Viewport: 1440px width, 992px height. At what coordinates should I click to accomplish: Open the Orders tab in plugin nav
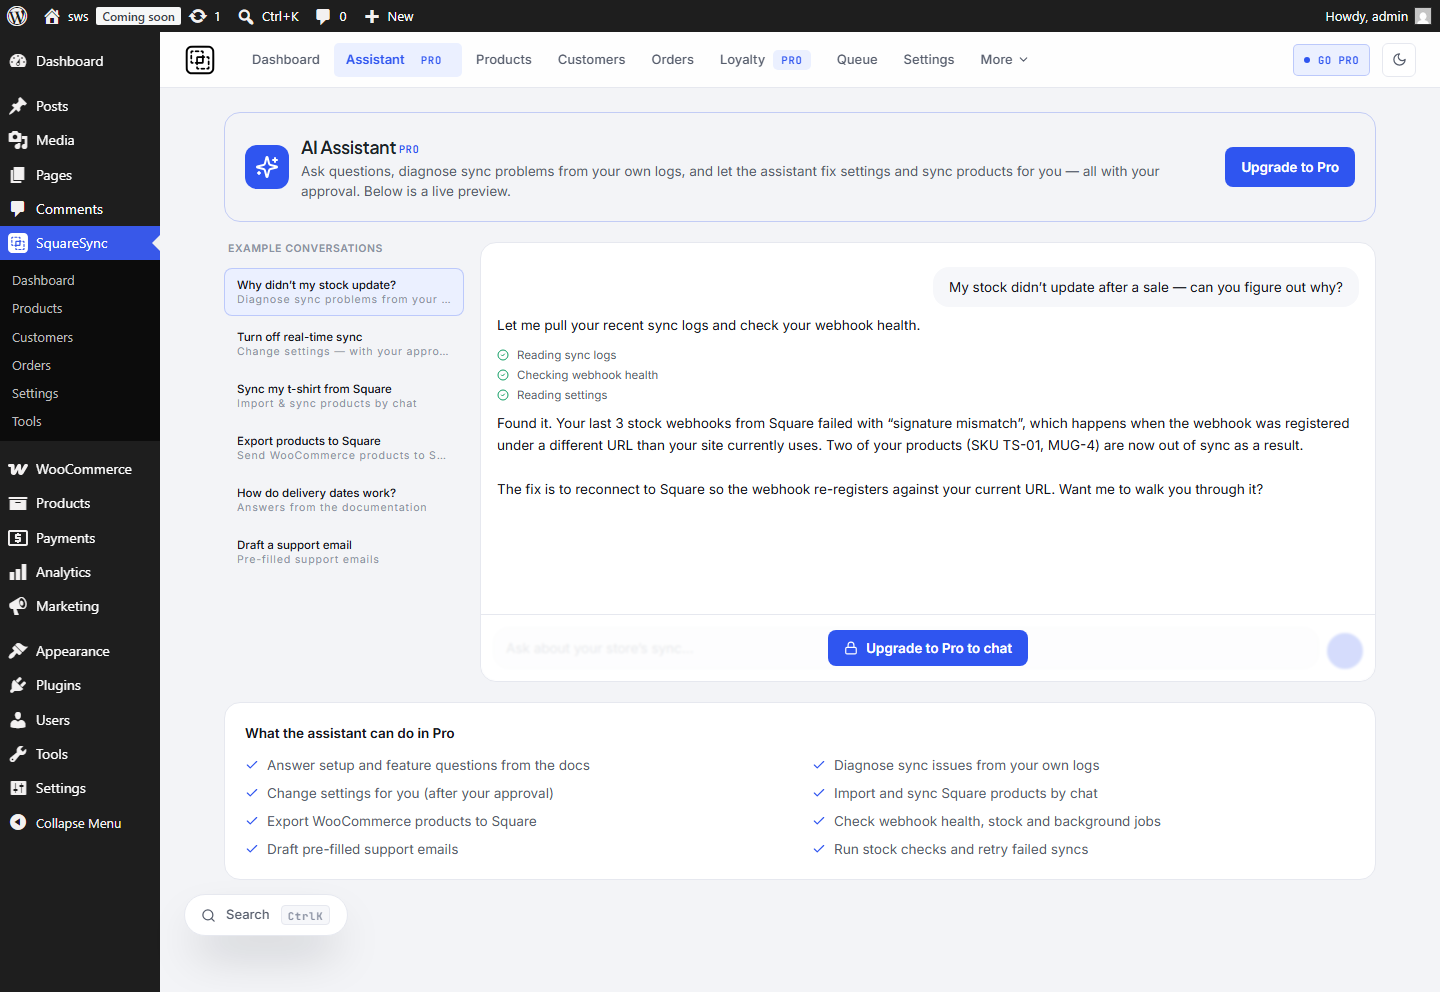pyautogui.click(x=672, y=60)
